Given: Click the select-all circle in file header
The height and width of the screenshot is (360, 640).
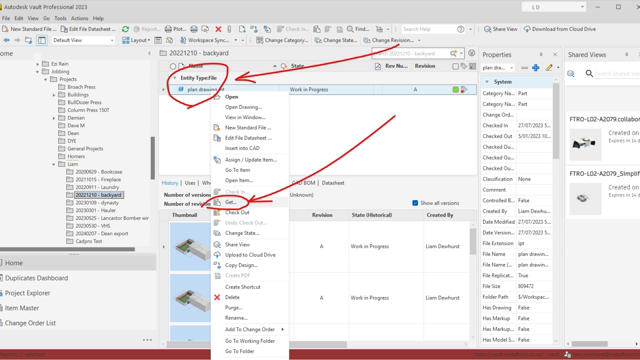Looking at the screenshot, I should tap(173, 66).
